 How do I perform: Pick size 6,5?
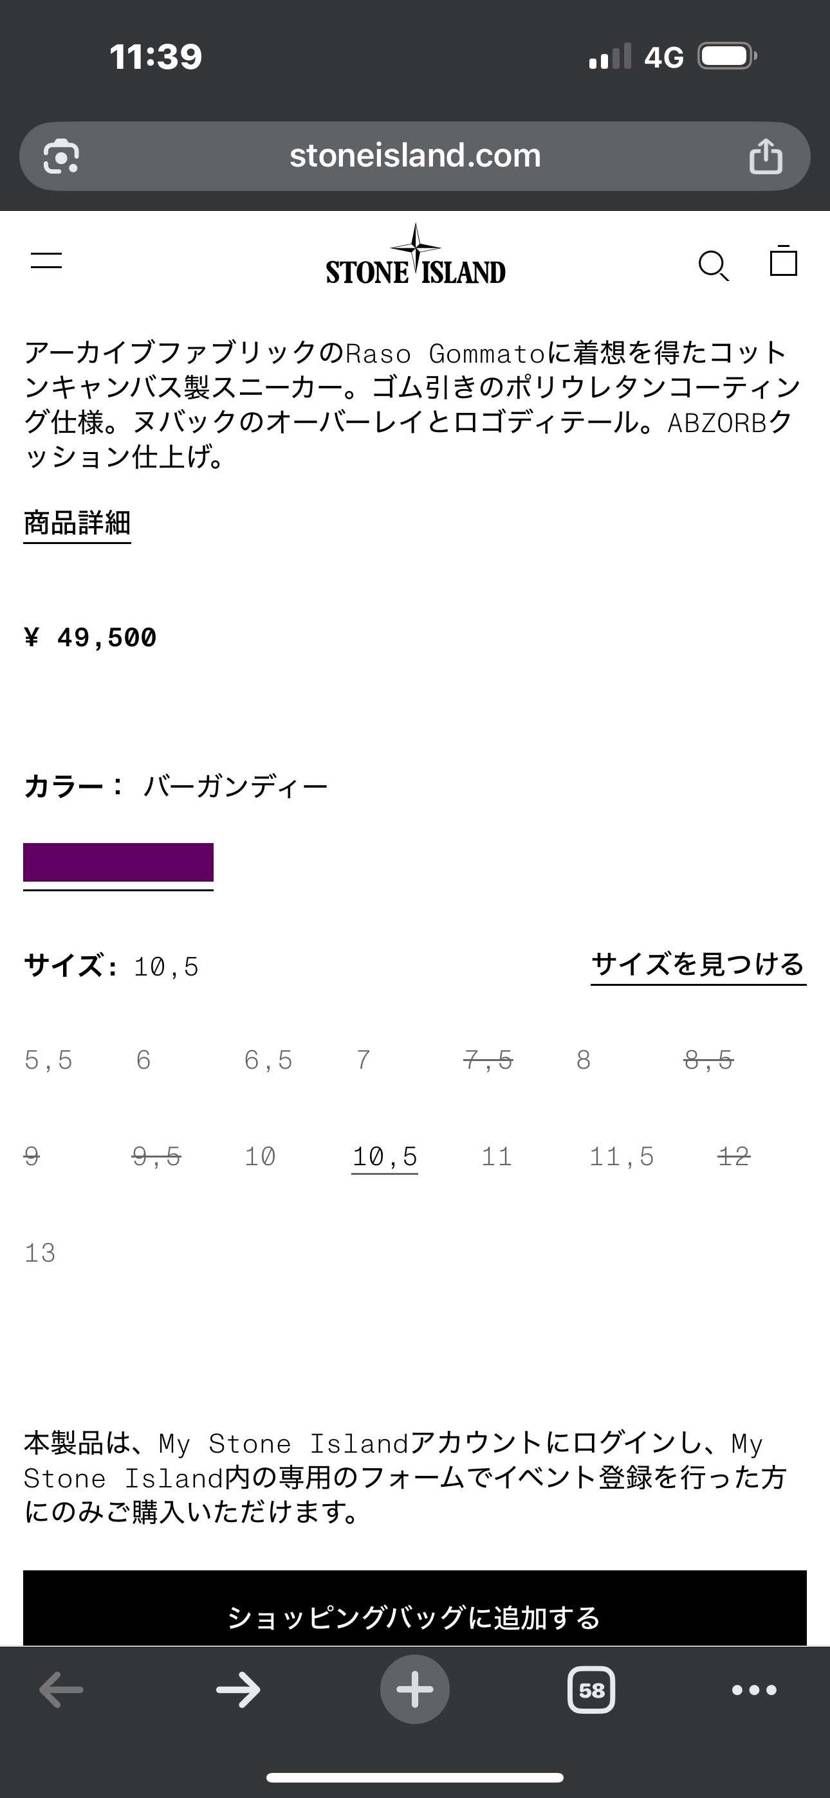pos(268,1060)
